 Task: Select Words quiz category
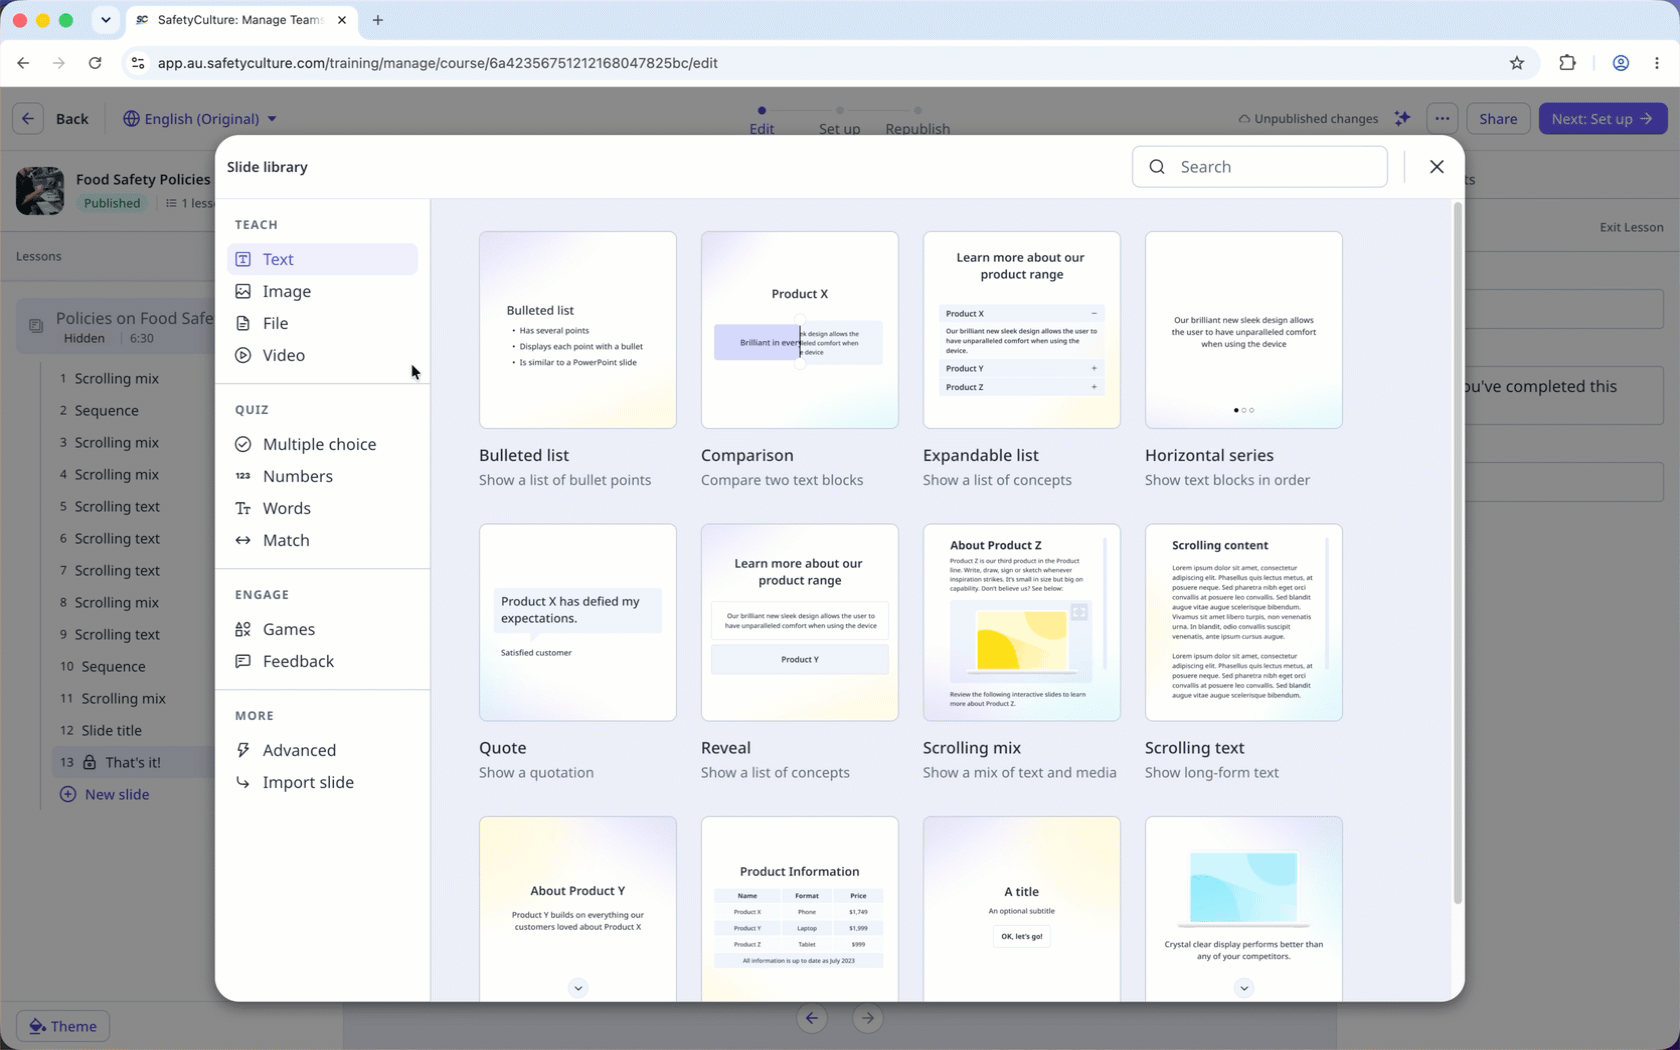coord(322,508)
